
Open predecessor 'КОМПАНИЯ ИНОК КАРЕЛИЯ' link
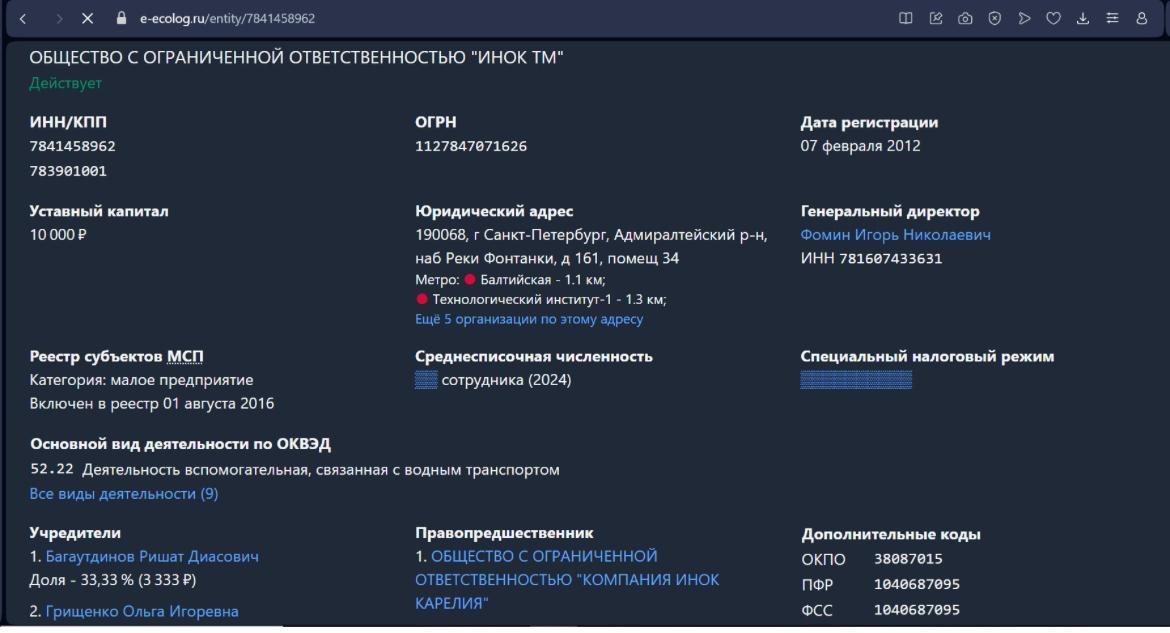pyautogui.click(x=567, y=580)
